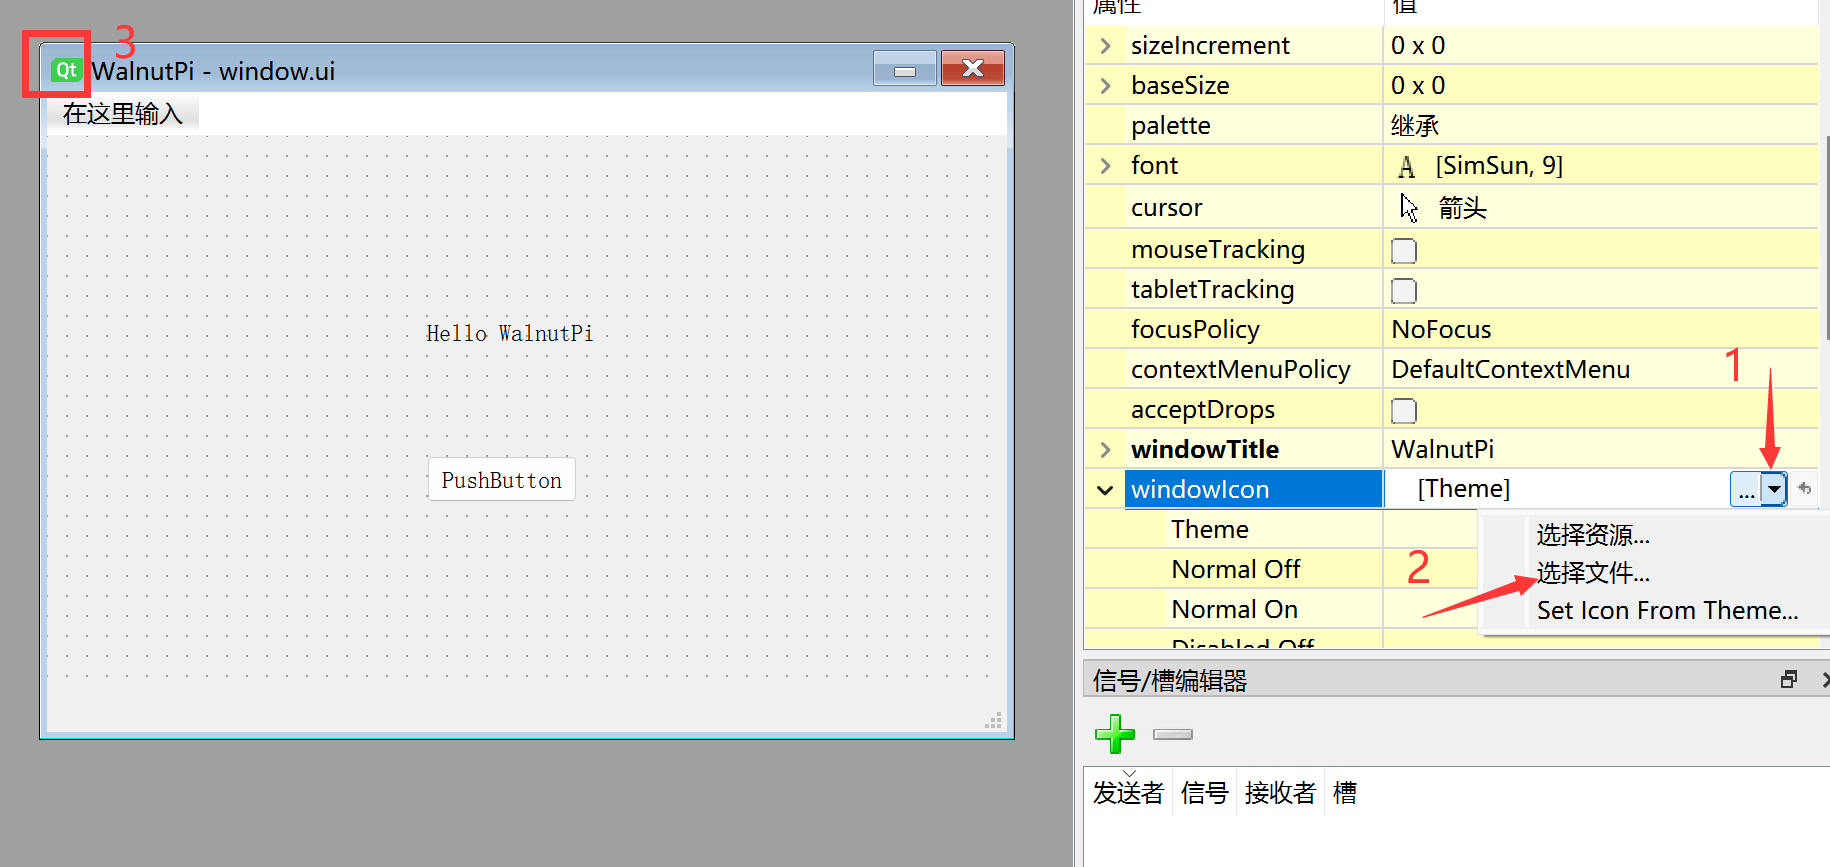Collapse the windowIcon property
Viewport: 1830px width, 867px height.
click(x=1105, y=490)
